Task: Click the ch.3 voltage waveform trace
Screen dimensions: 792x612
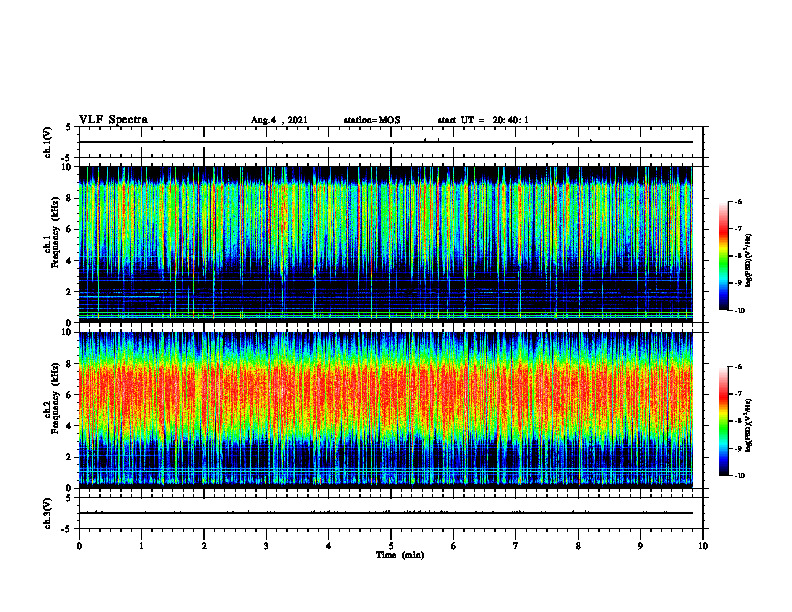Action: (385, 513)
